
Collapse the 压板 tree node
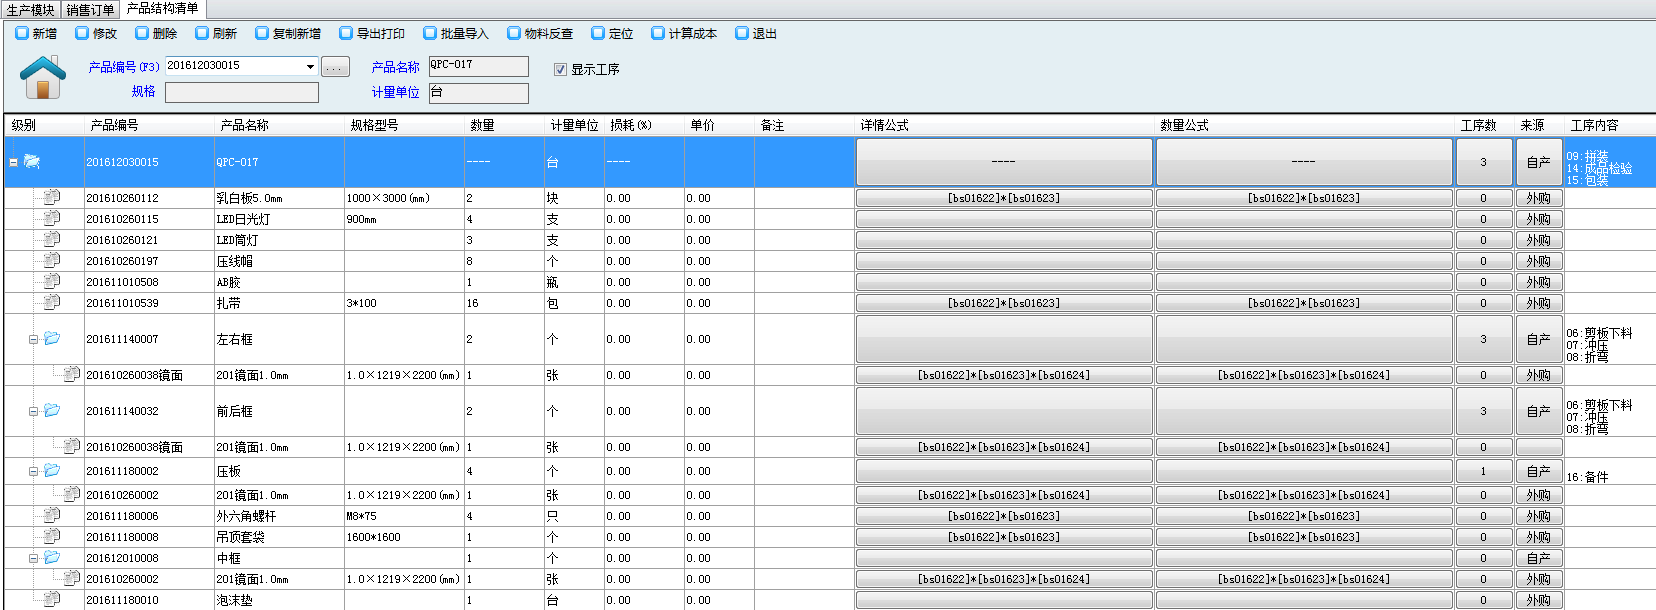point(33,471)
